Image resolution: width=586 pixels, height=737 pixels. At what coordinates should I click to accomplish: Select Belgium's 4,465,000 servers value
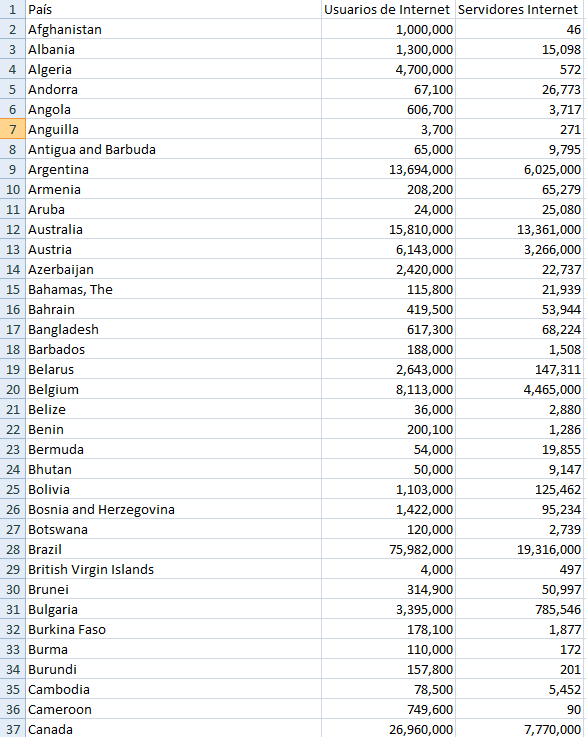click(x=520, y=389)
